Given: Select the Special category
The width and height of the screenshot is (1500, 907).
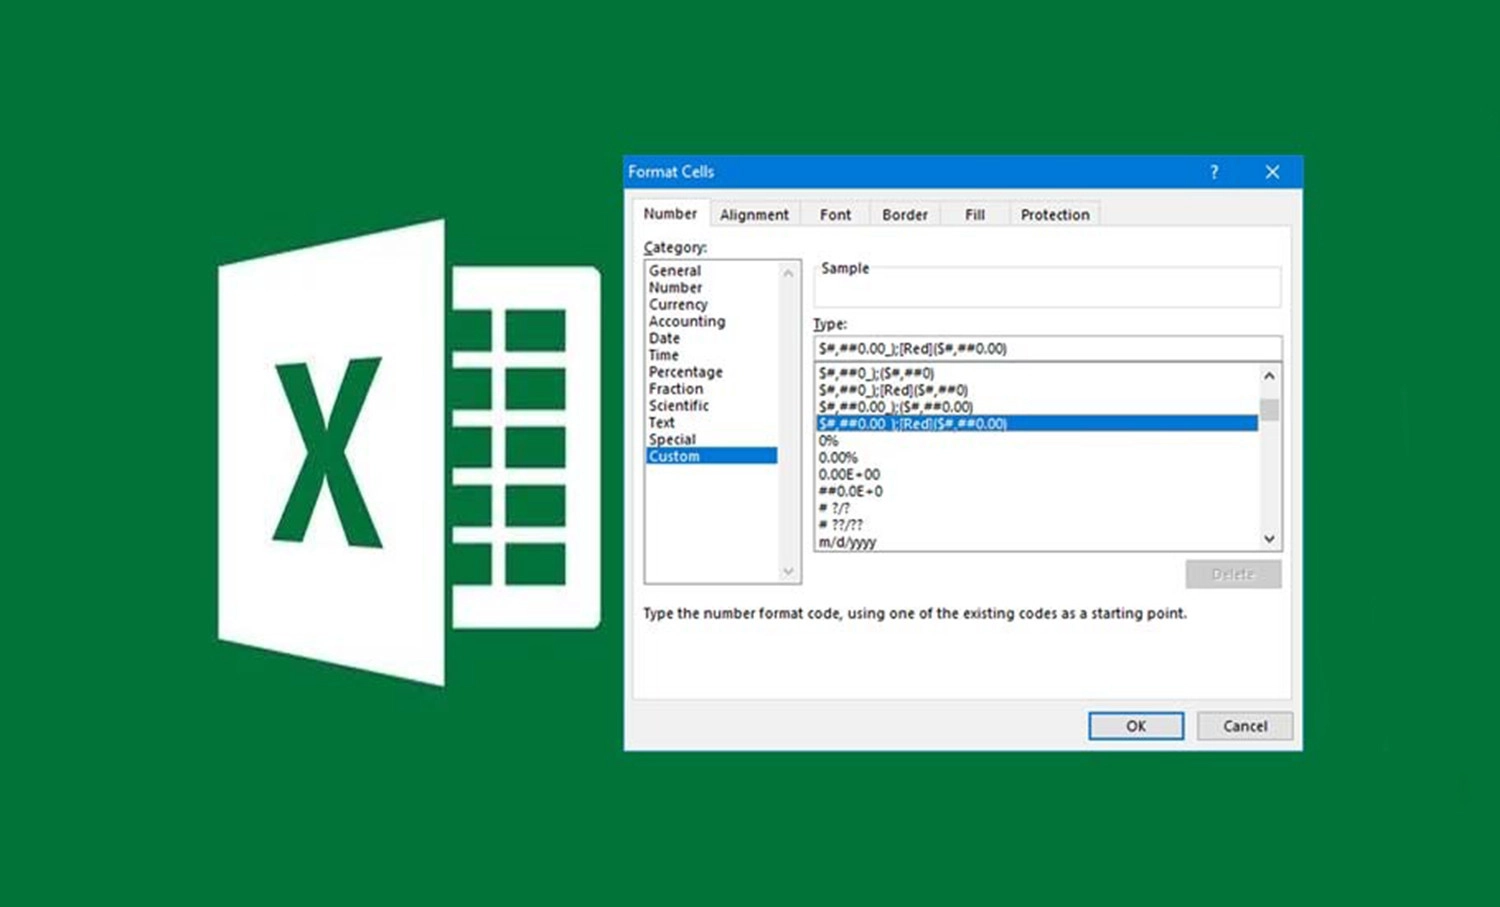Looking at the screenshot, I should point(672,439).
